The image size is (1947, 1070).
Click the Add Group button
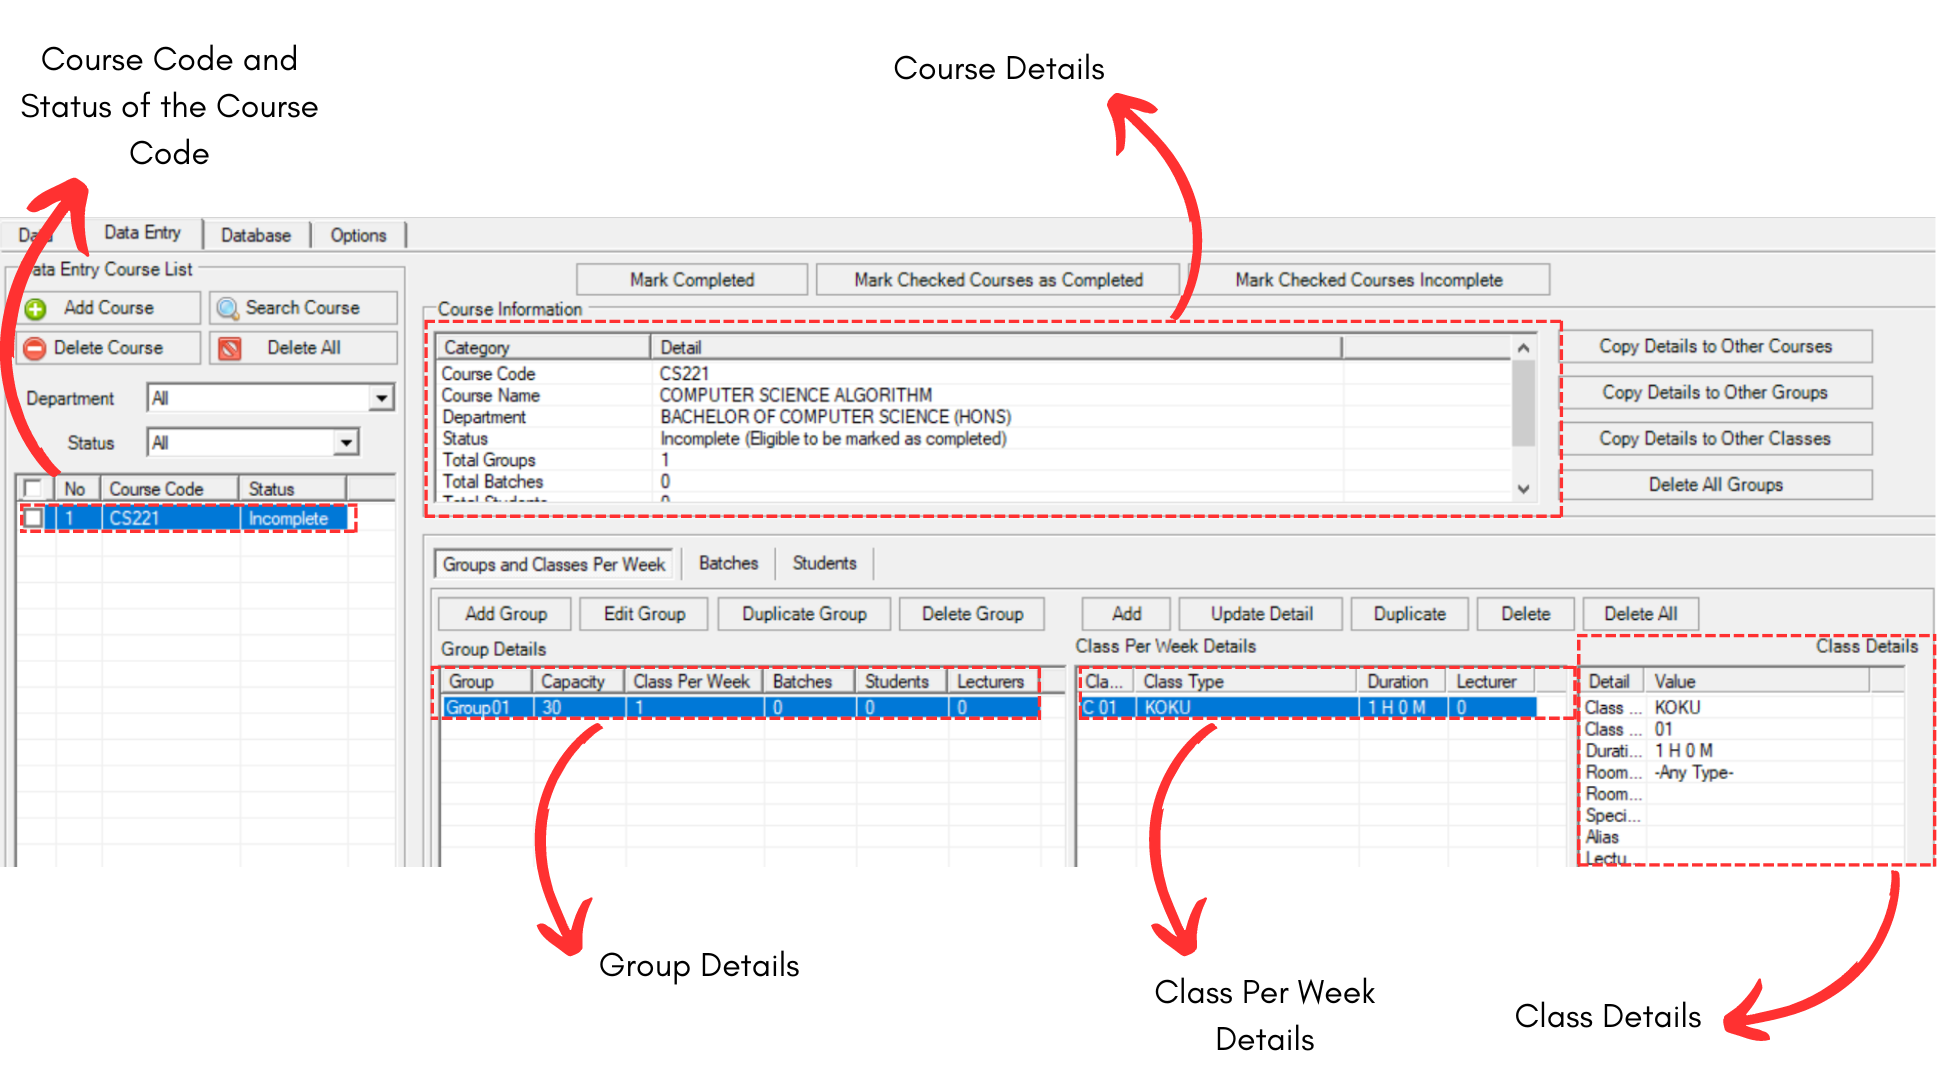tap(505, 613)
